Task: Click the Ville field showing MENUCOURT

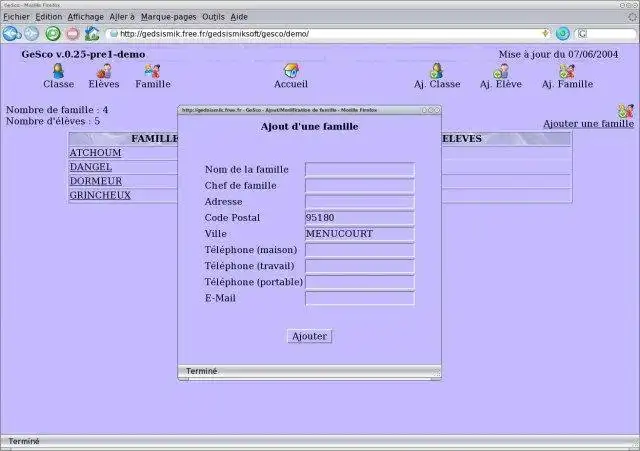Action: coord(360,234)
